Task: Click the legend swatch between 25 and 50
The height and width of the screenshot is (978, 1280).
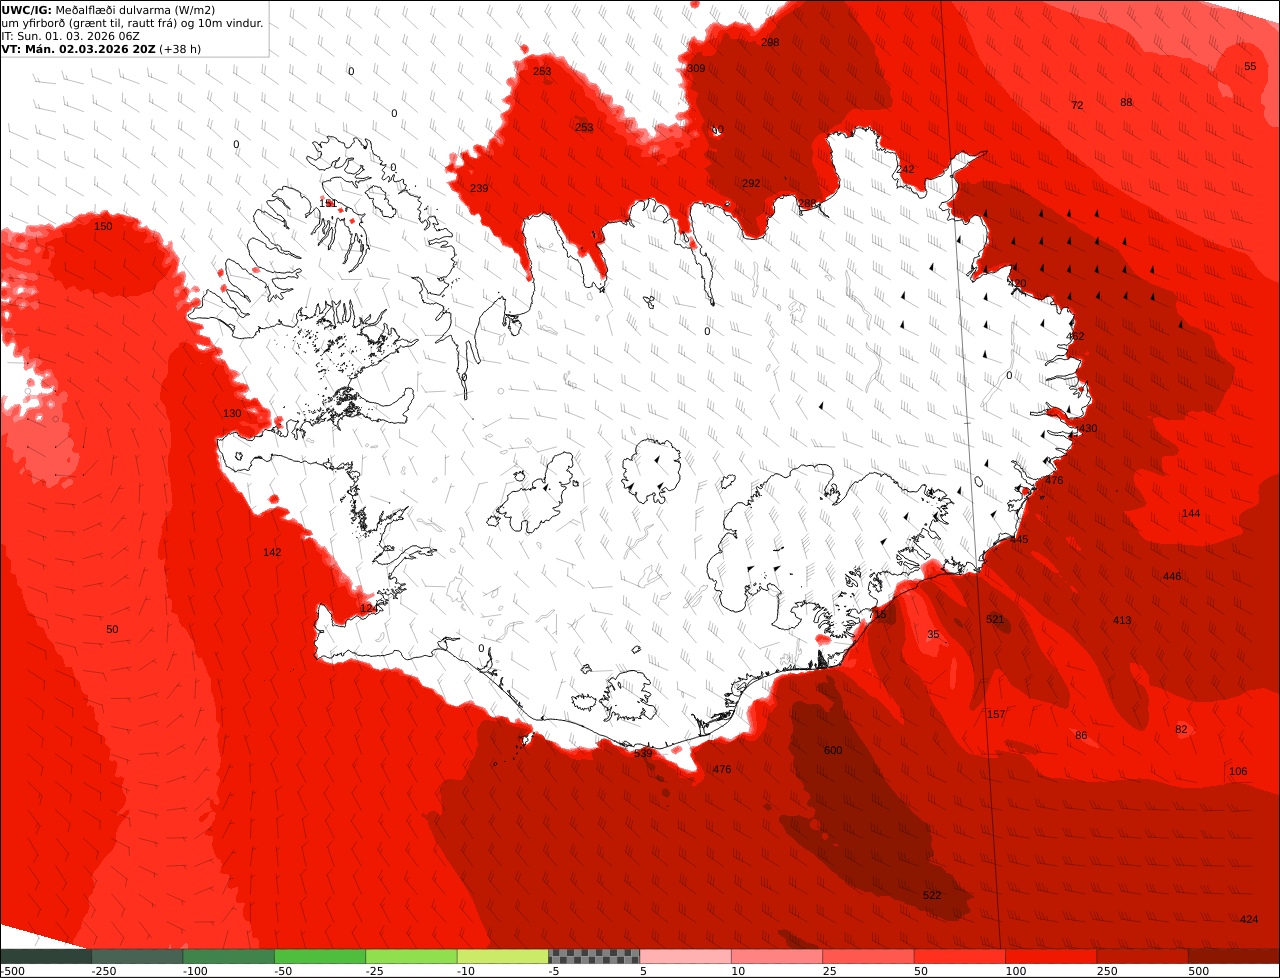Action: coord(868,956)
